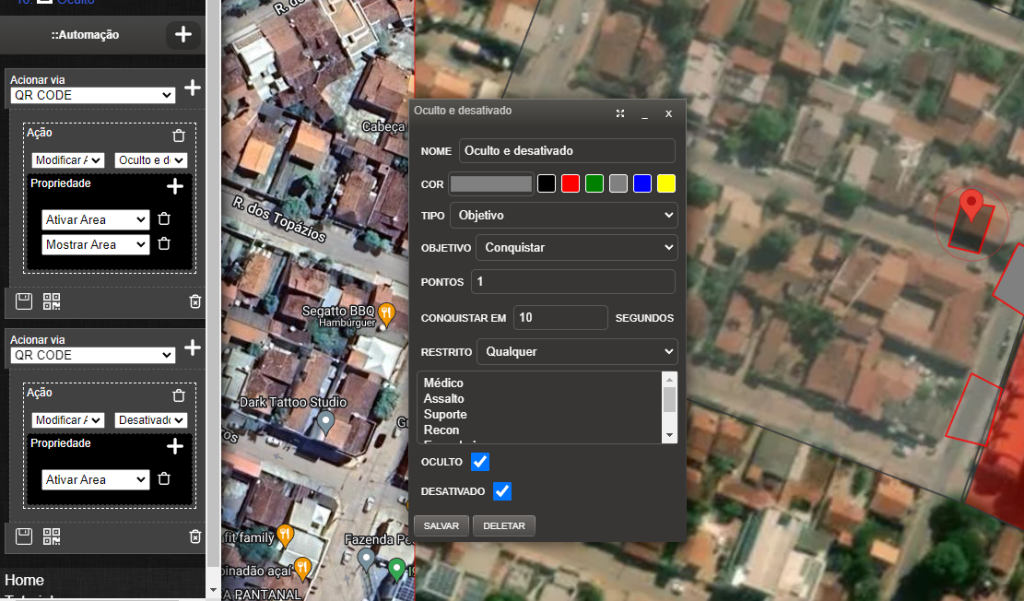Click the trash icon at the bottom of the second automation
The image size is (1024, 601).
(x=195, y=537)
